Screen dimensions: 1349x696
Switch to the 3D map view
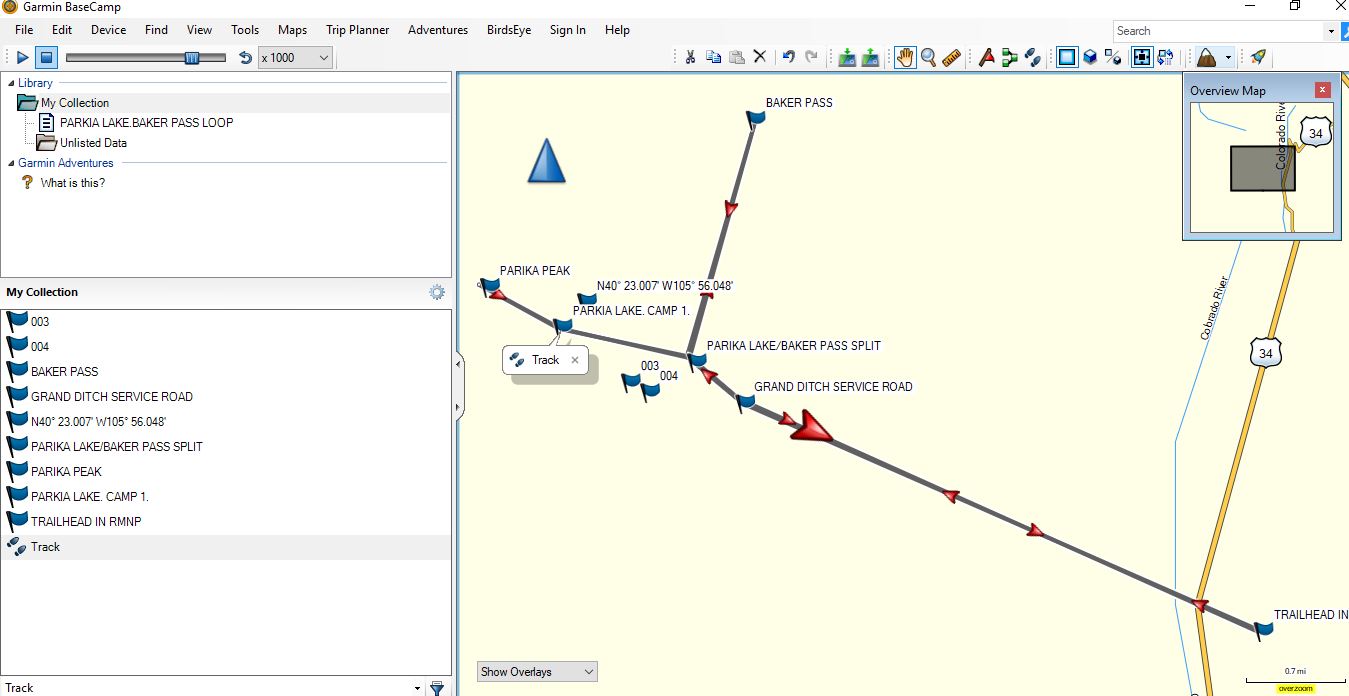1090,58
